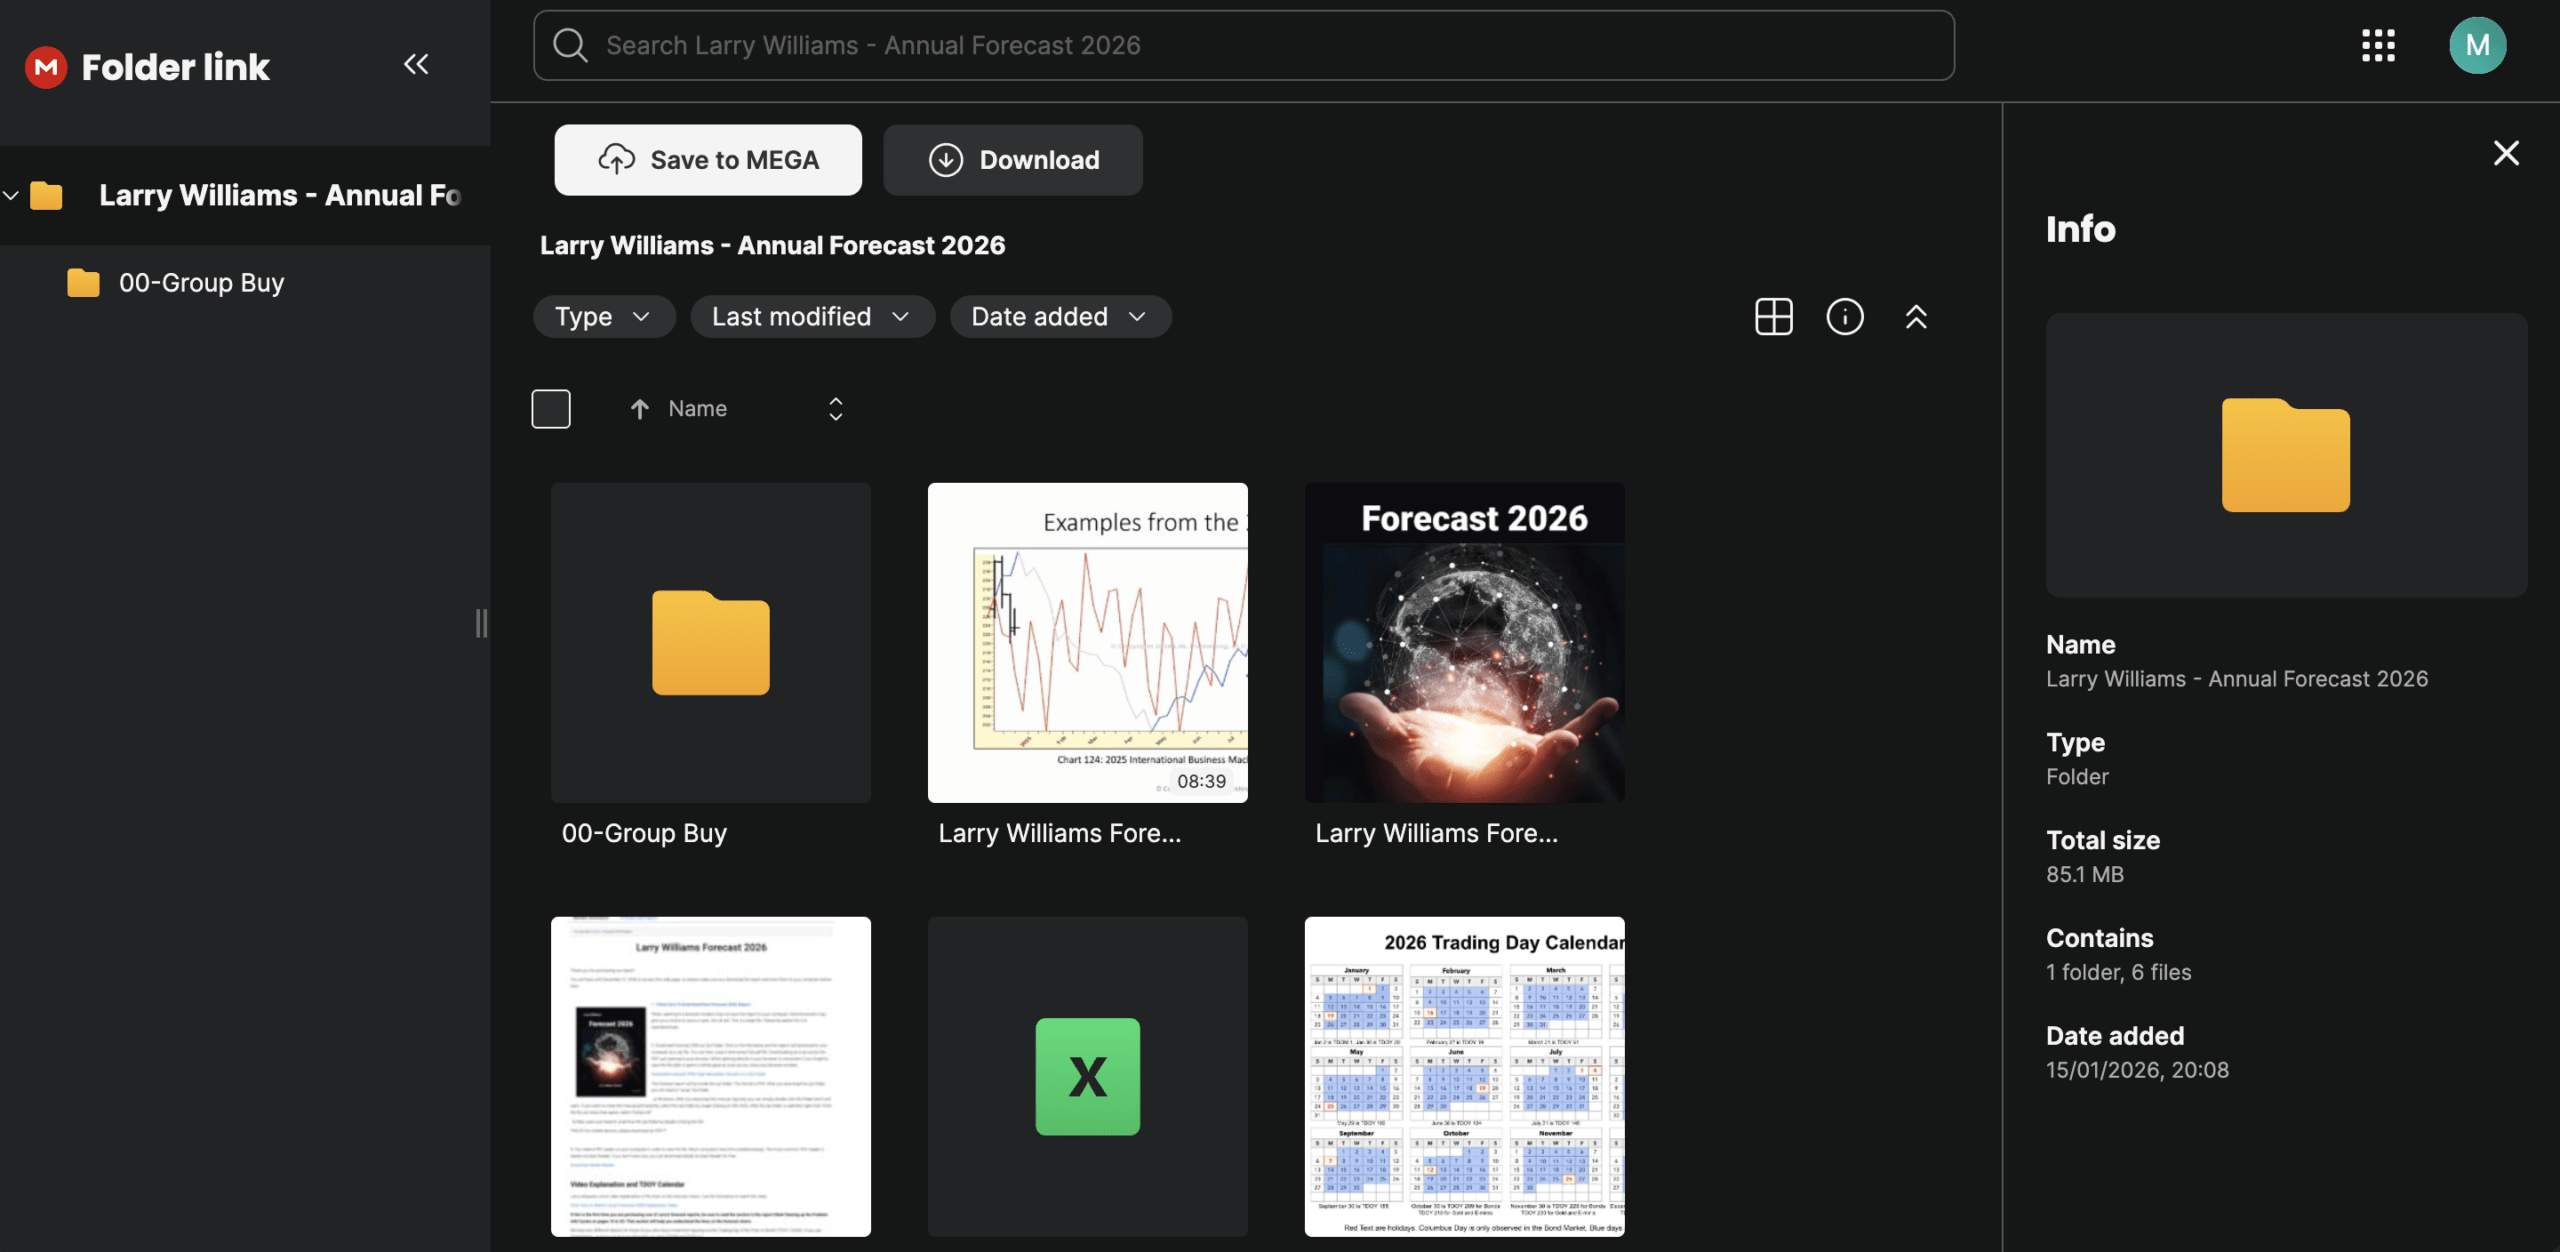Click the user avatar M icon

pyautogui.click(x=2476, y=45)
